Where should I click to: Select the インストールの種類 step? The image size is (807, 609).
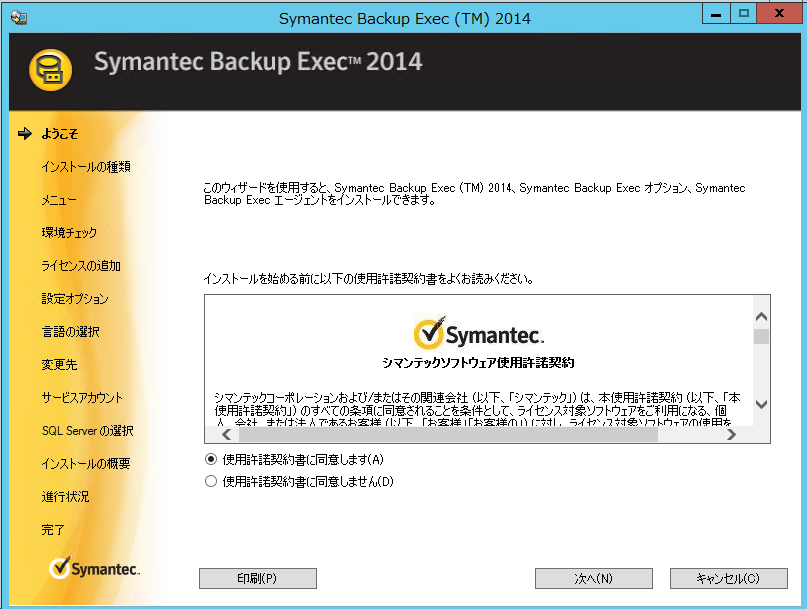click(86, 167)
